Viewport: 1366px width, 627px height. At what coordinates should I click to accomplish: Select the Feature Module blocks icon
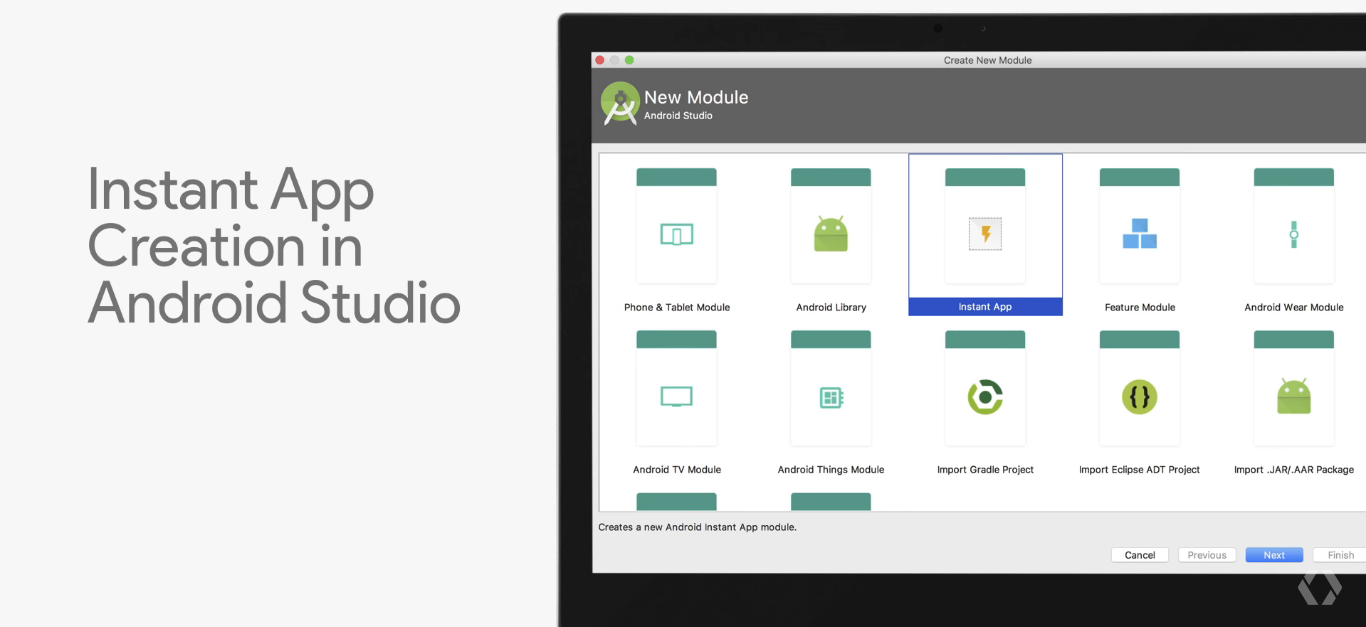point(1139,234)
